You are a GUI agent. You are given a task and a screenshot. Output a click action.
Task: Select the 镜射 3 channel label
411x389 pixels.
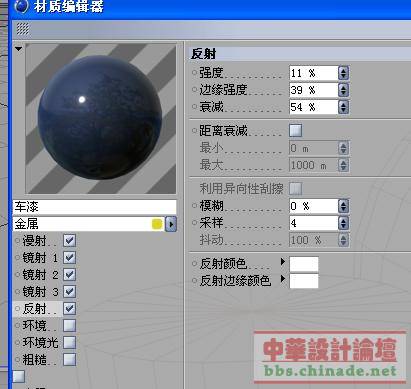pyautogui.click(x=40, y=292)
